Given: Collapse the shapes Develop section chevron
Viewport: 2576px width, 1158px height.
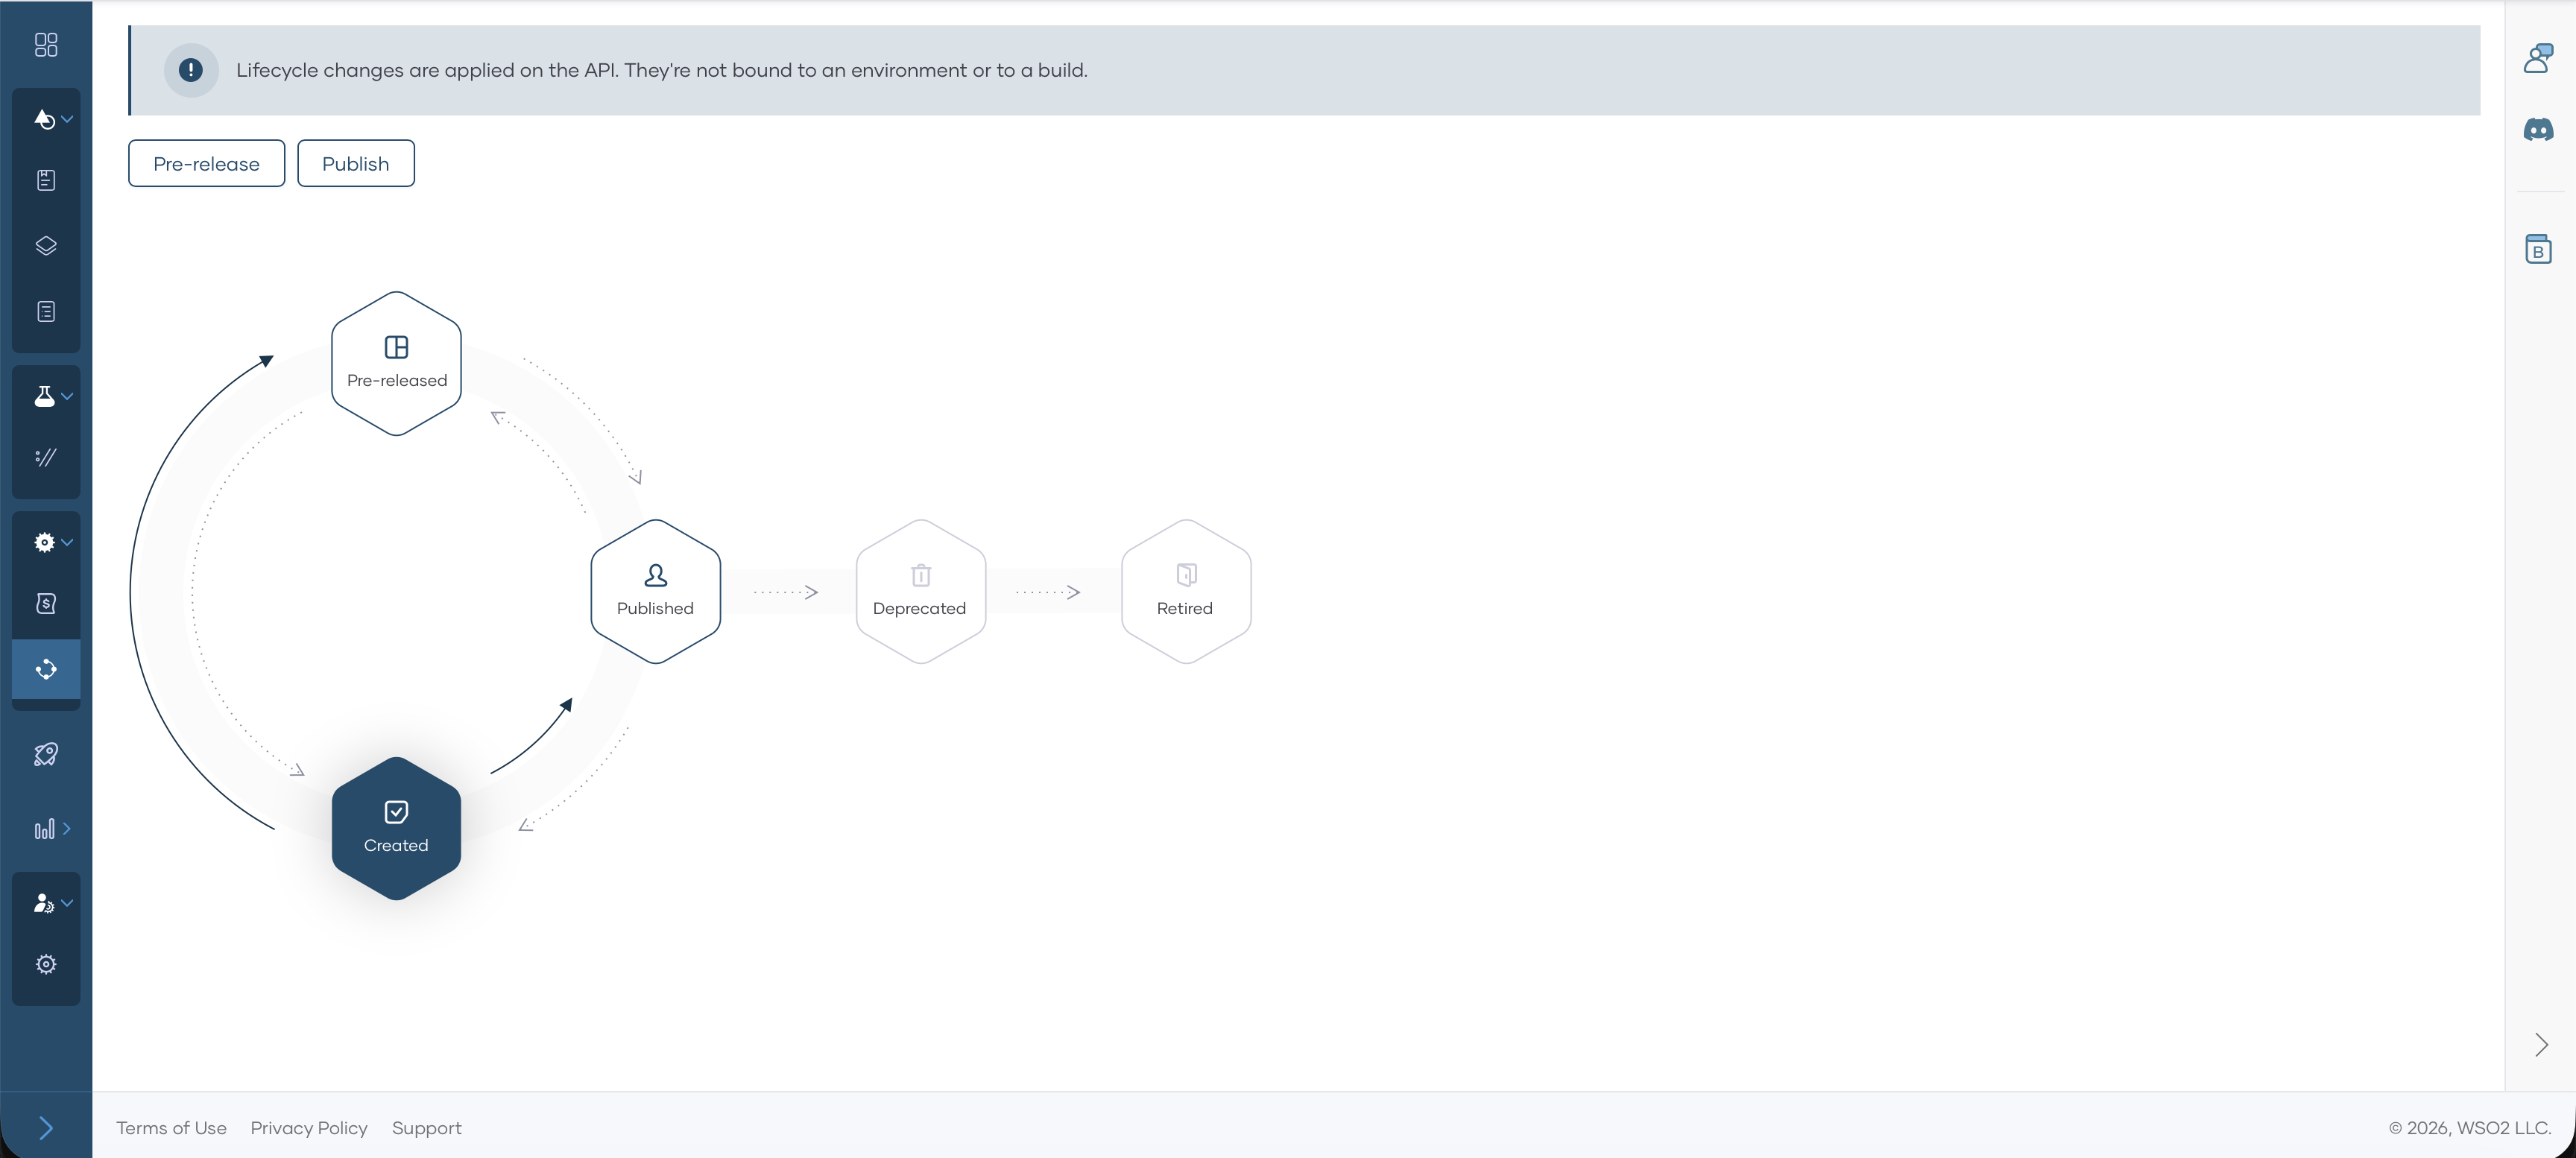Looking at the screenshot, I should (67, 119).
